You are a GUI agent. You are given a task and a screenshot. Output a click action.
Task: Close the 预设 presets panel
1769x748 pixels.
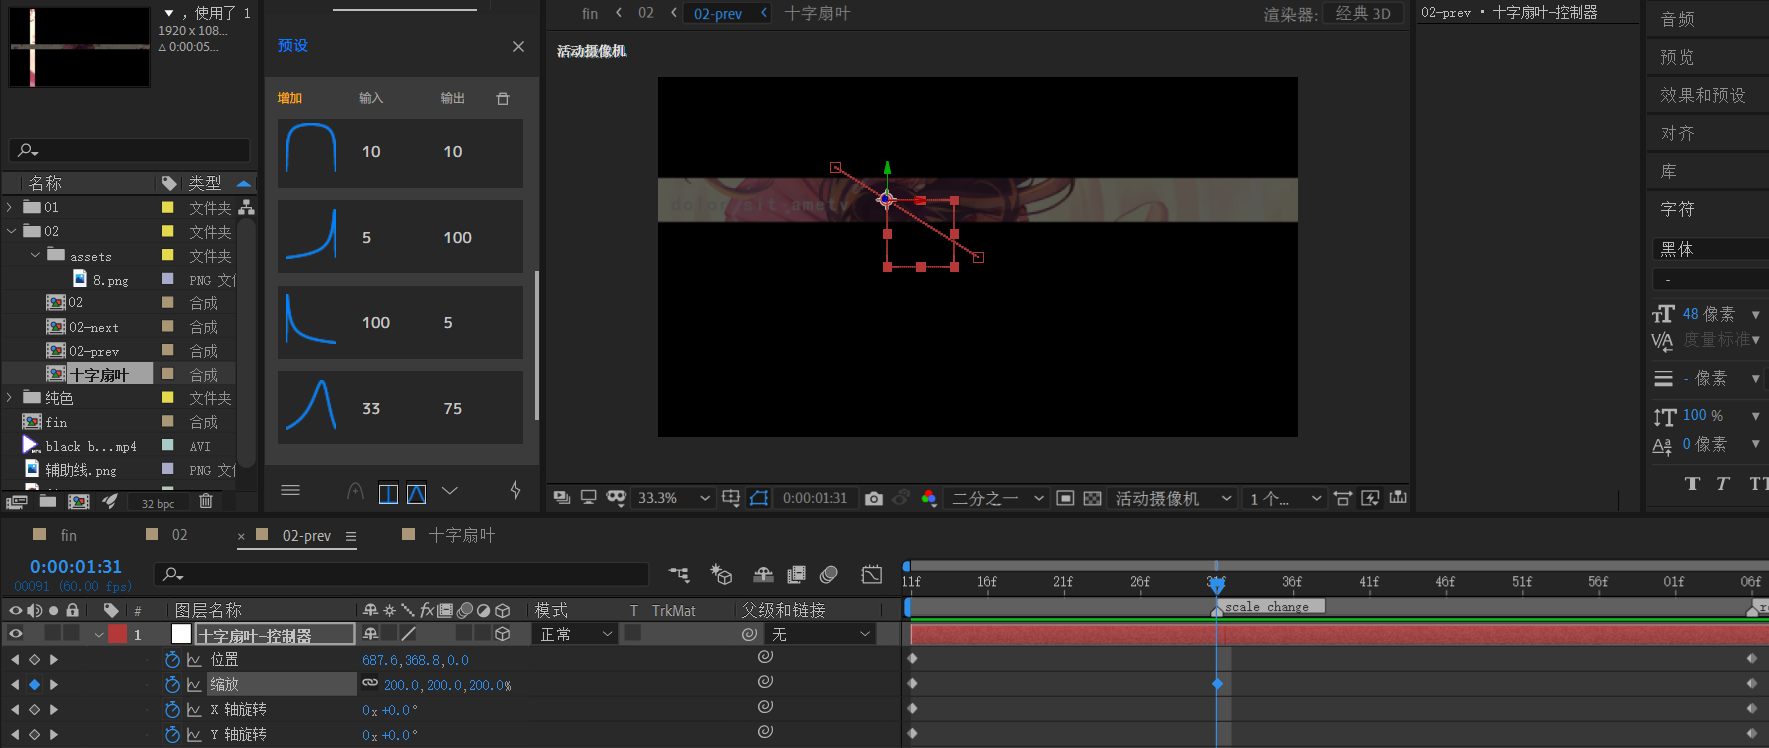click(518, 46)
